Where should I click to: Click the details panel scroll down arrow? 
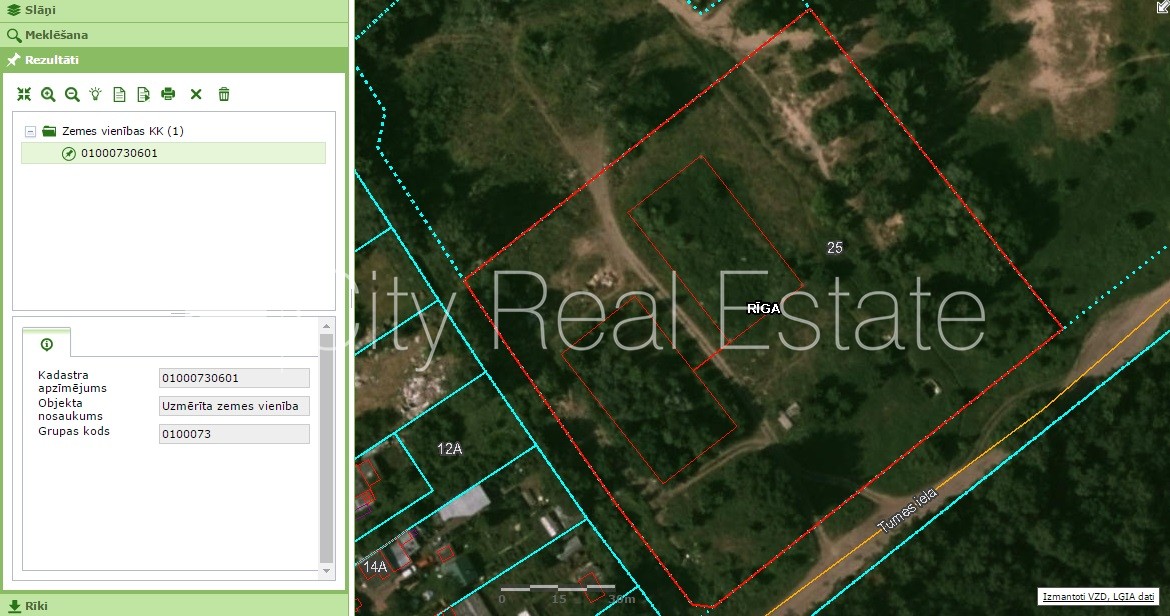click(326, 570)
